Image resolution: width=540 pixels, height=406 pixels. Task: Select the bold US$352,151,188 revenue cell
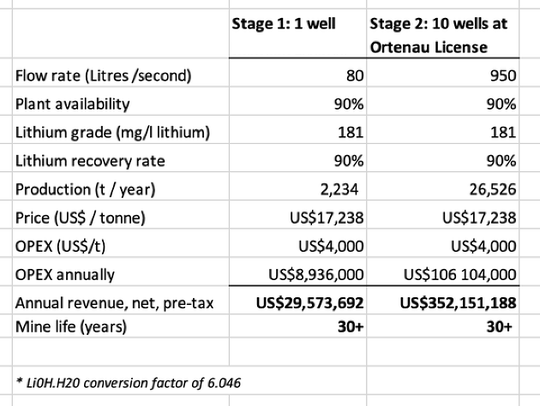point(443,303)
